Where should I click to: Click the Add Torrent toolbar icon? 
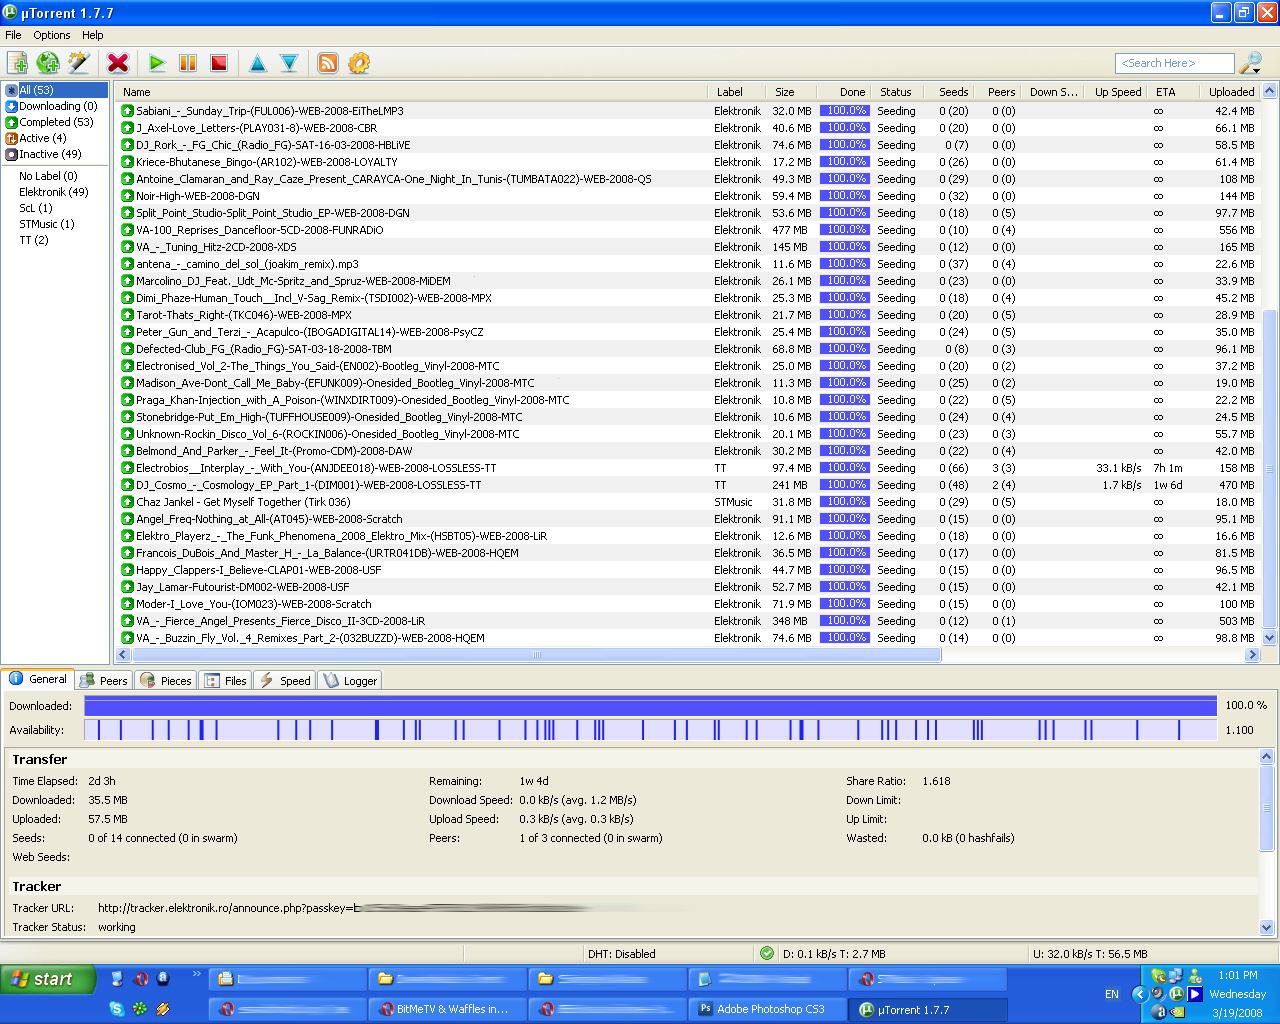click(17, 63)
